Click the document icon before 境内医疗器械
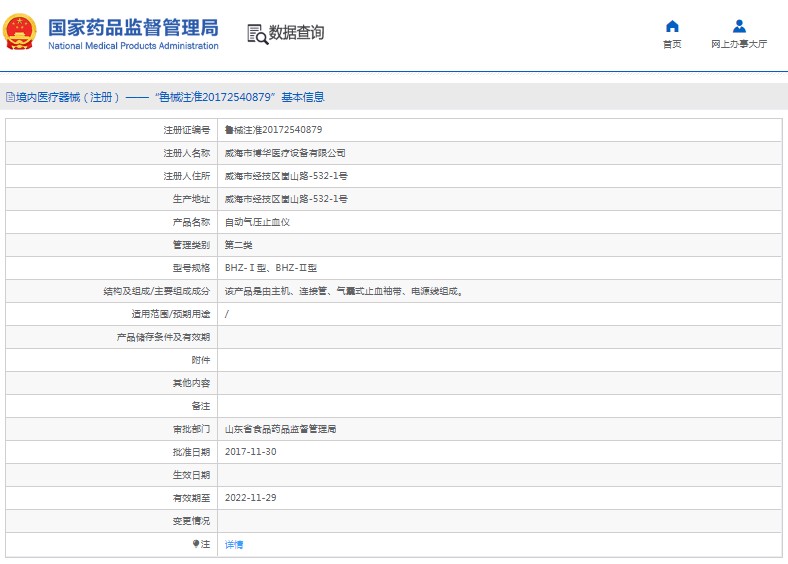Screen dimensions: 788x564 tap(10, 97)
